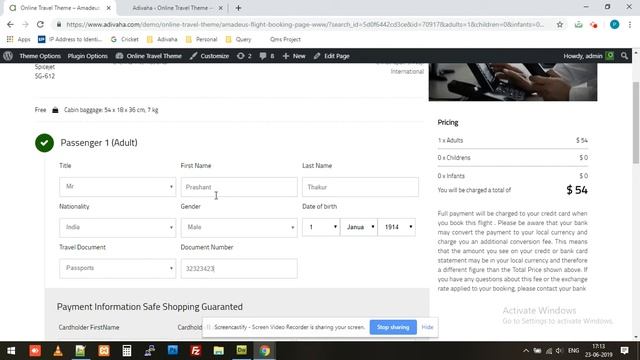This screenshot has width=640, height=360.
Task: Click the booking agent photo thumbnail
Action: pyautogui.click(x=513, y=82)
